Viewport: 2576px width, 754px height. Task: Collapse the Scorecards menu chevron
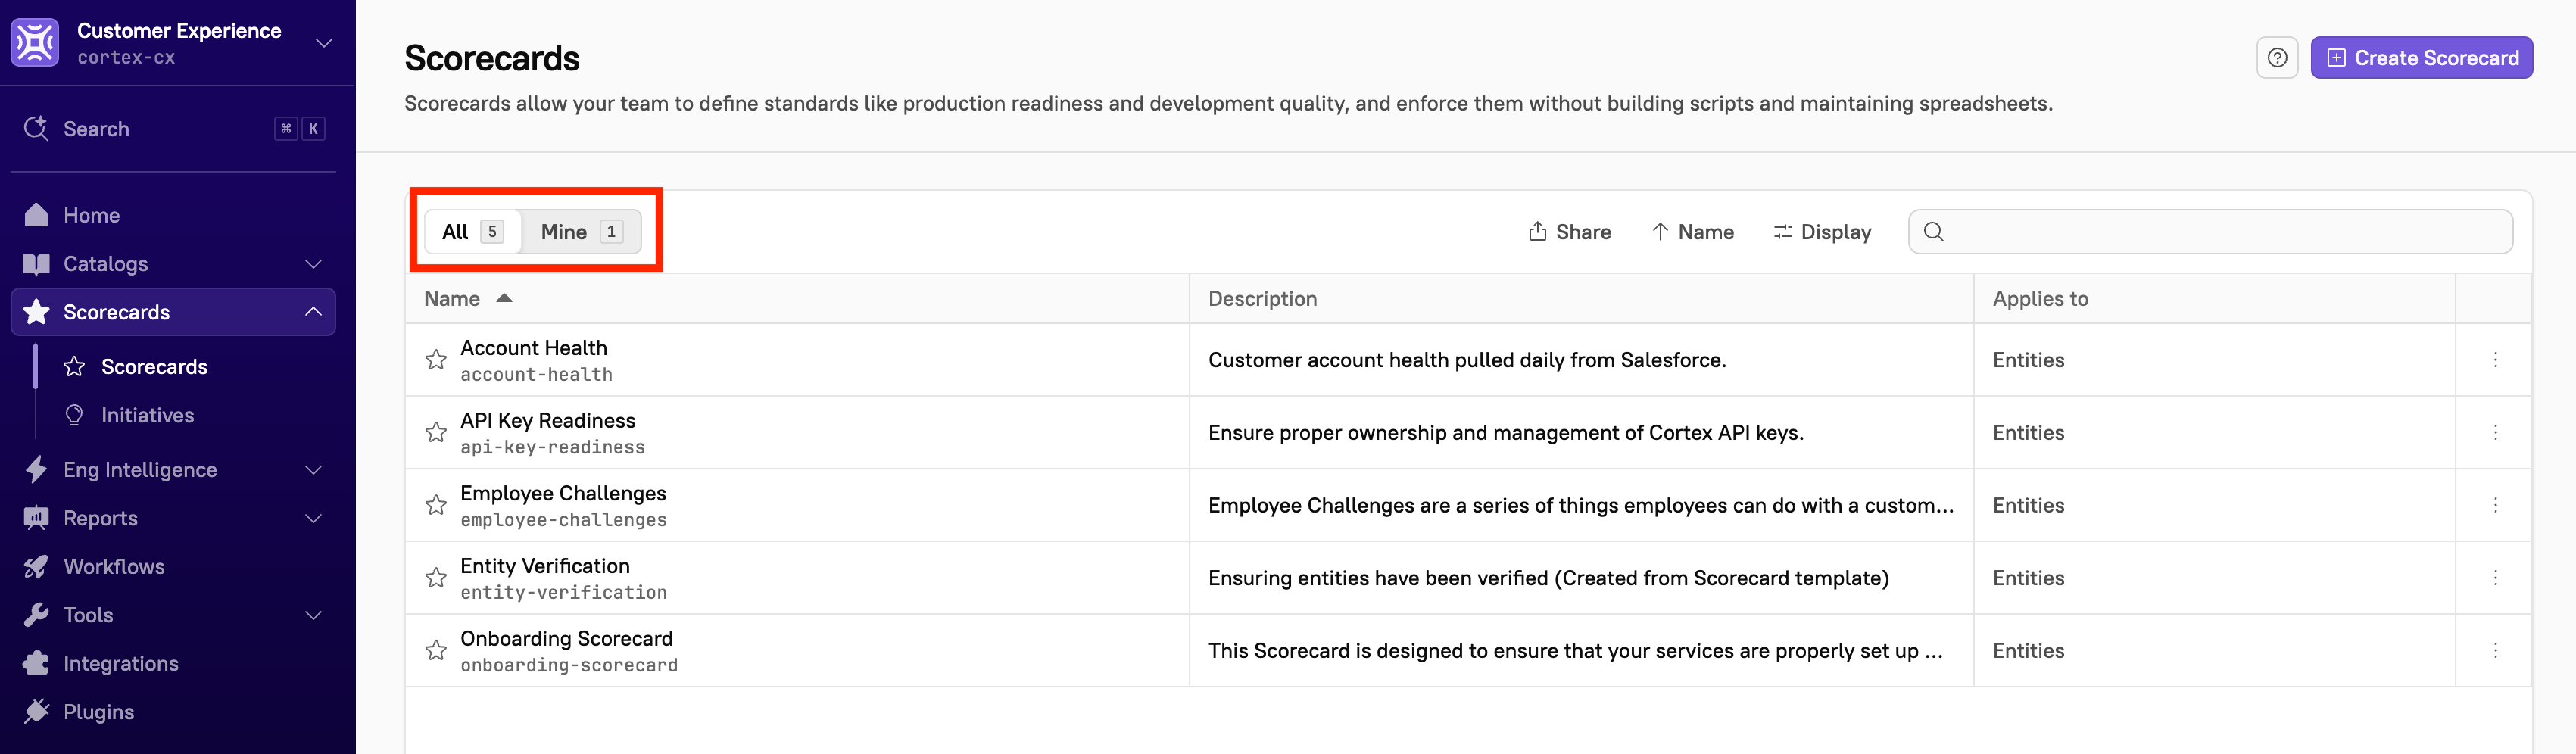[x=313, y=312]
